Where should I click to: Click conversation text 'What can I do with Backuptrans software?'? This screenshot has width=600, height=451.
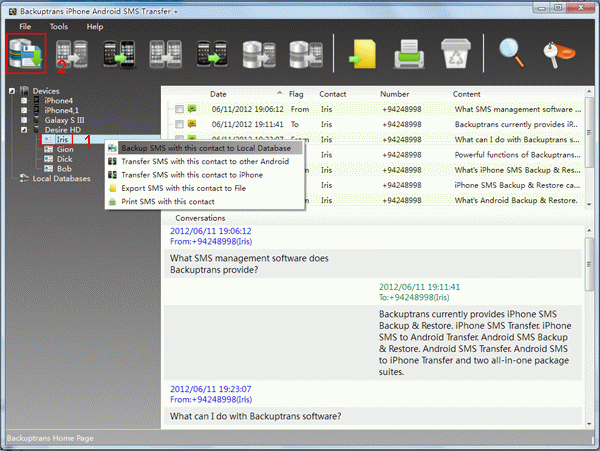click(256, 416)
